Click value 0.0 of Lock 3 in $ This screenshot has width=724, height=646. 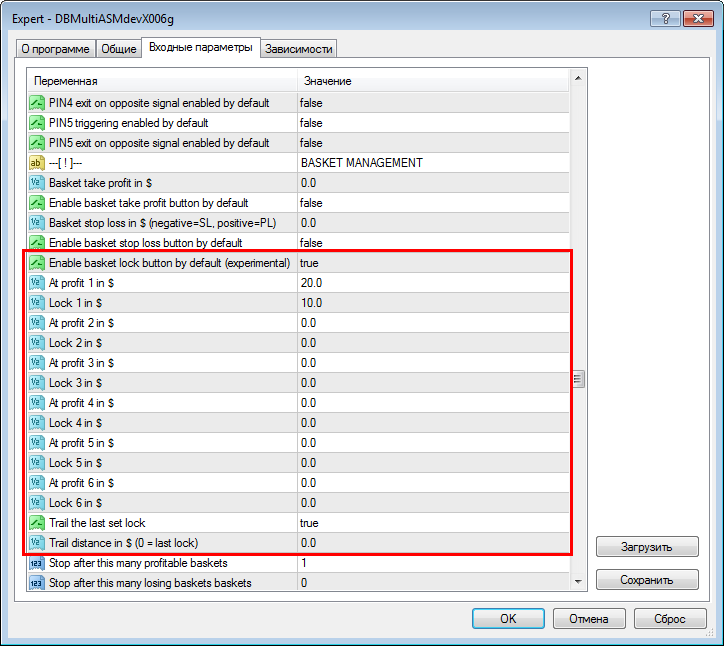(308, 383)
